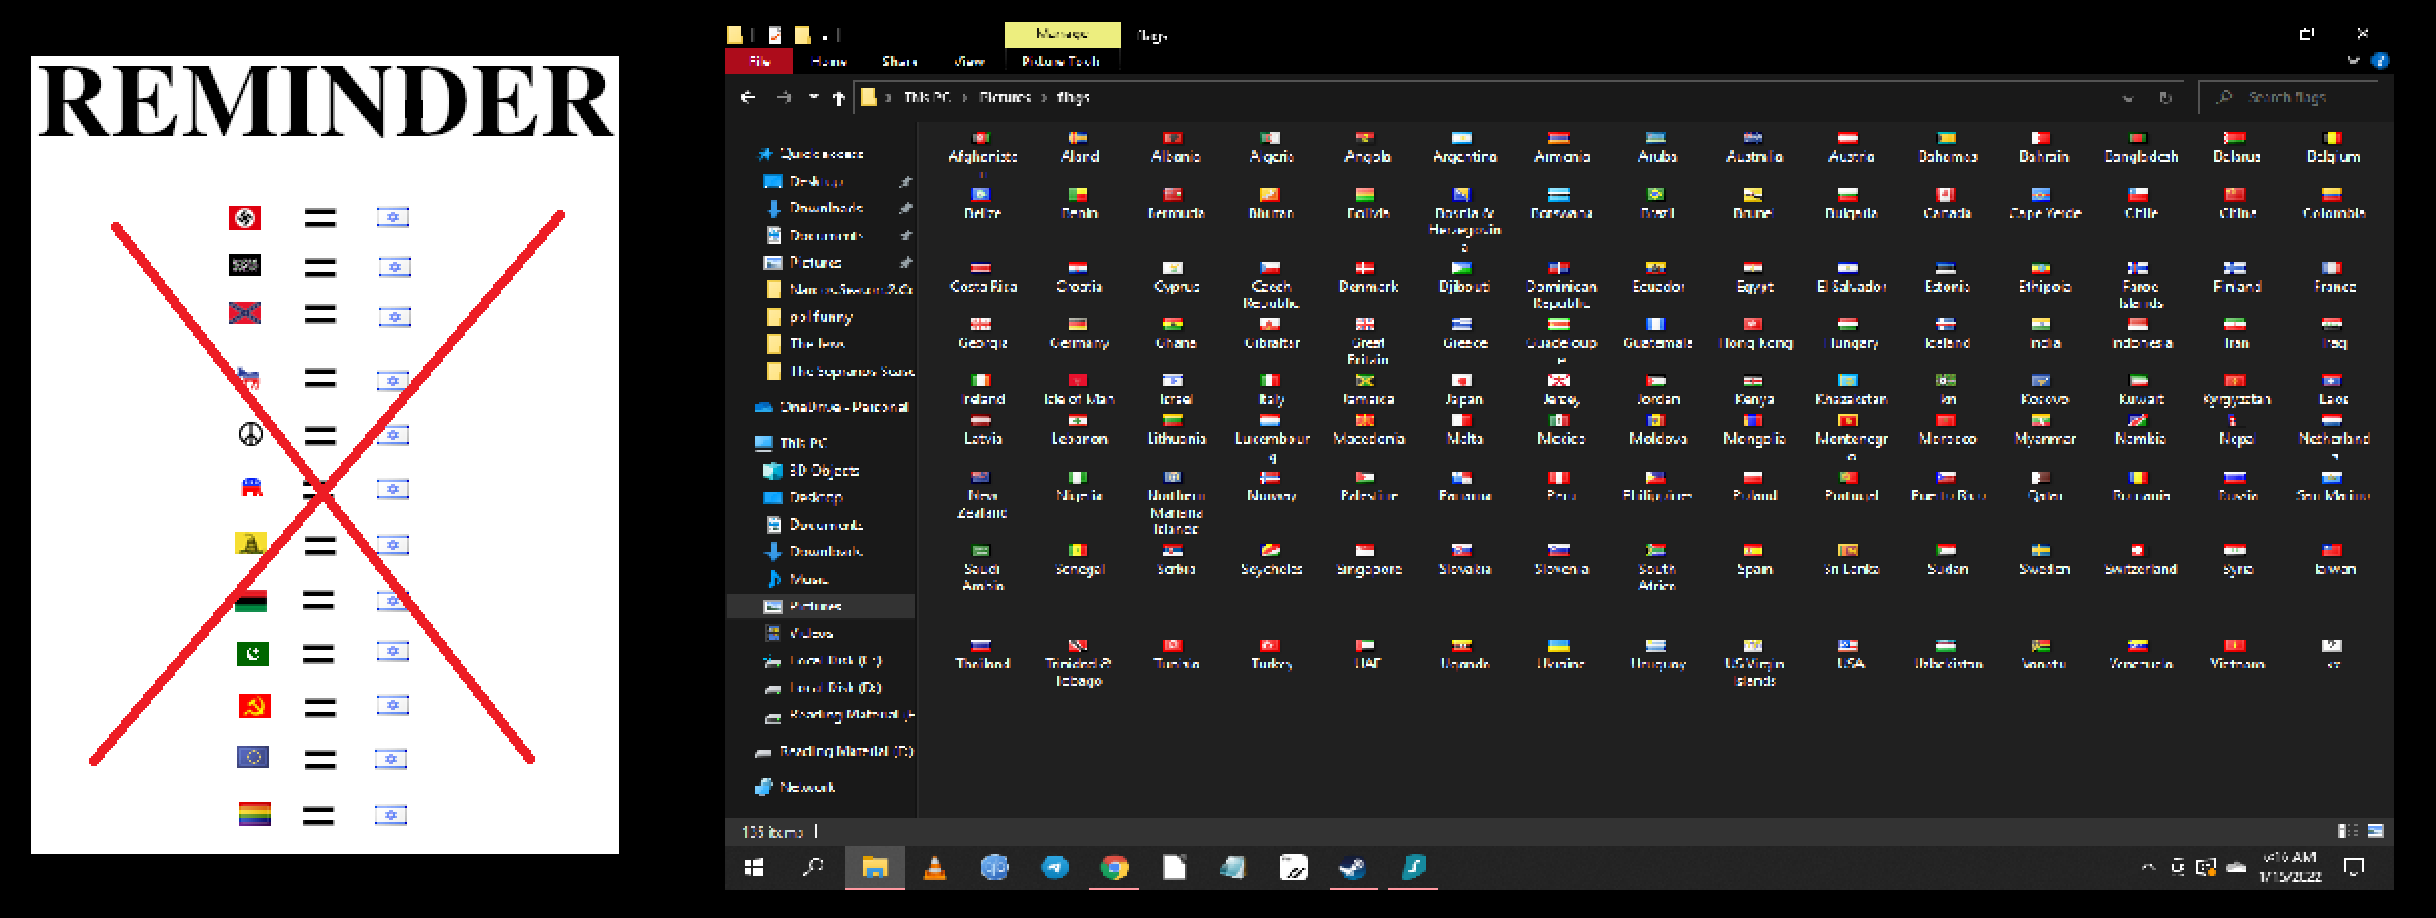Open the address bar history dropdown
The height and width of the screenshot is (918, 2436).
[2127, 97]
